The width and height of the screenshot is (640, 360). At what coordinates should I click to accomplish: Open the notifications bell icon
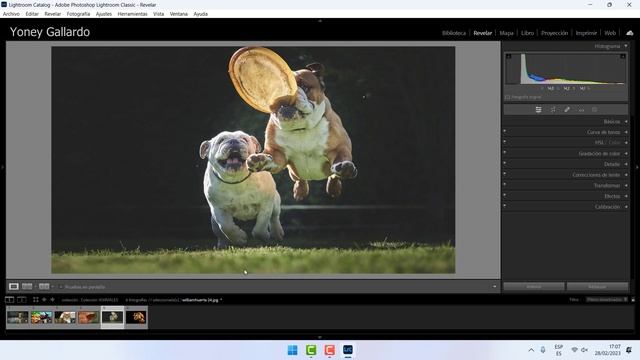coord(629,350)
